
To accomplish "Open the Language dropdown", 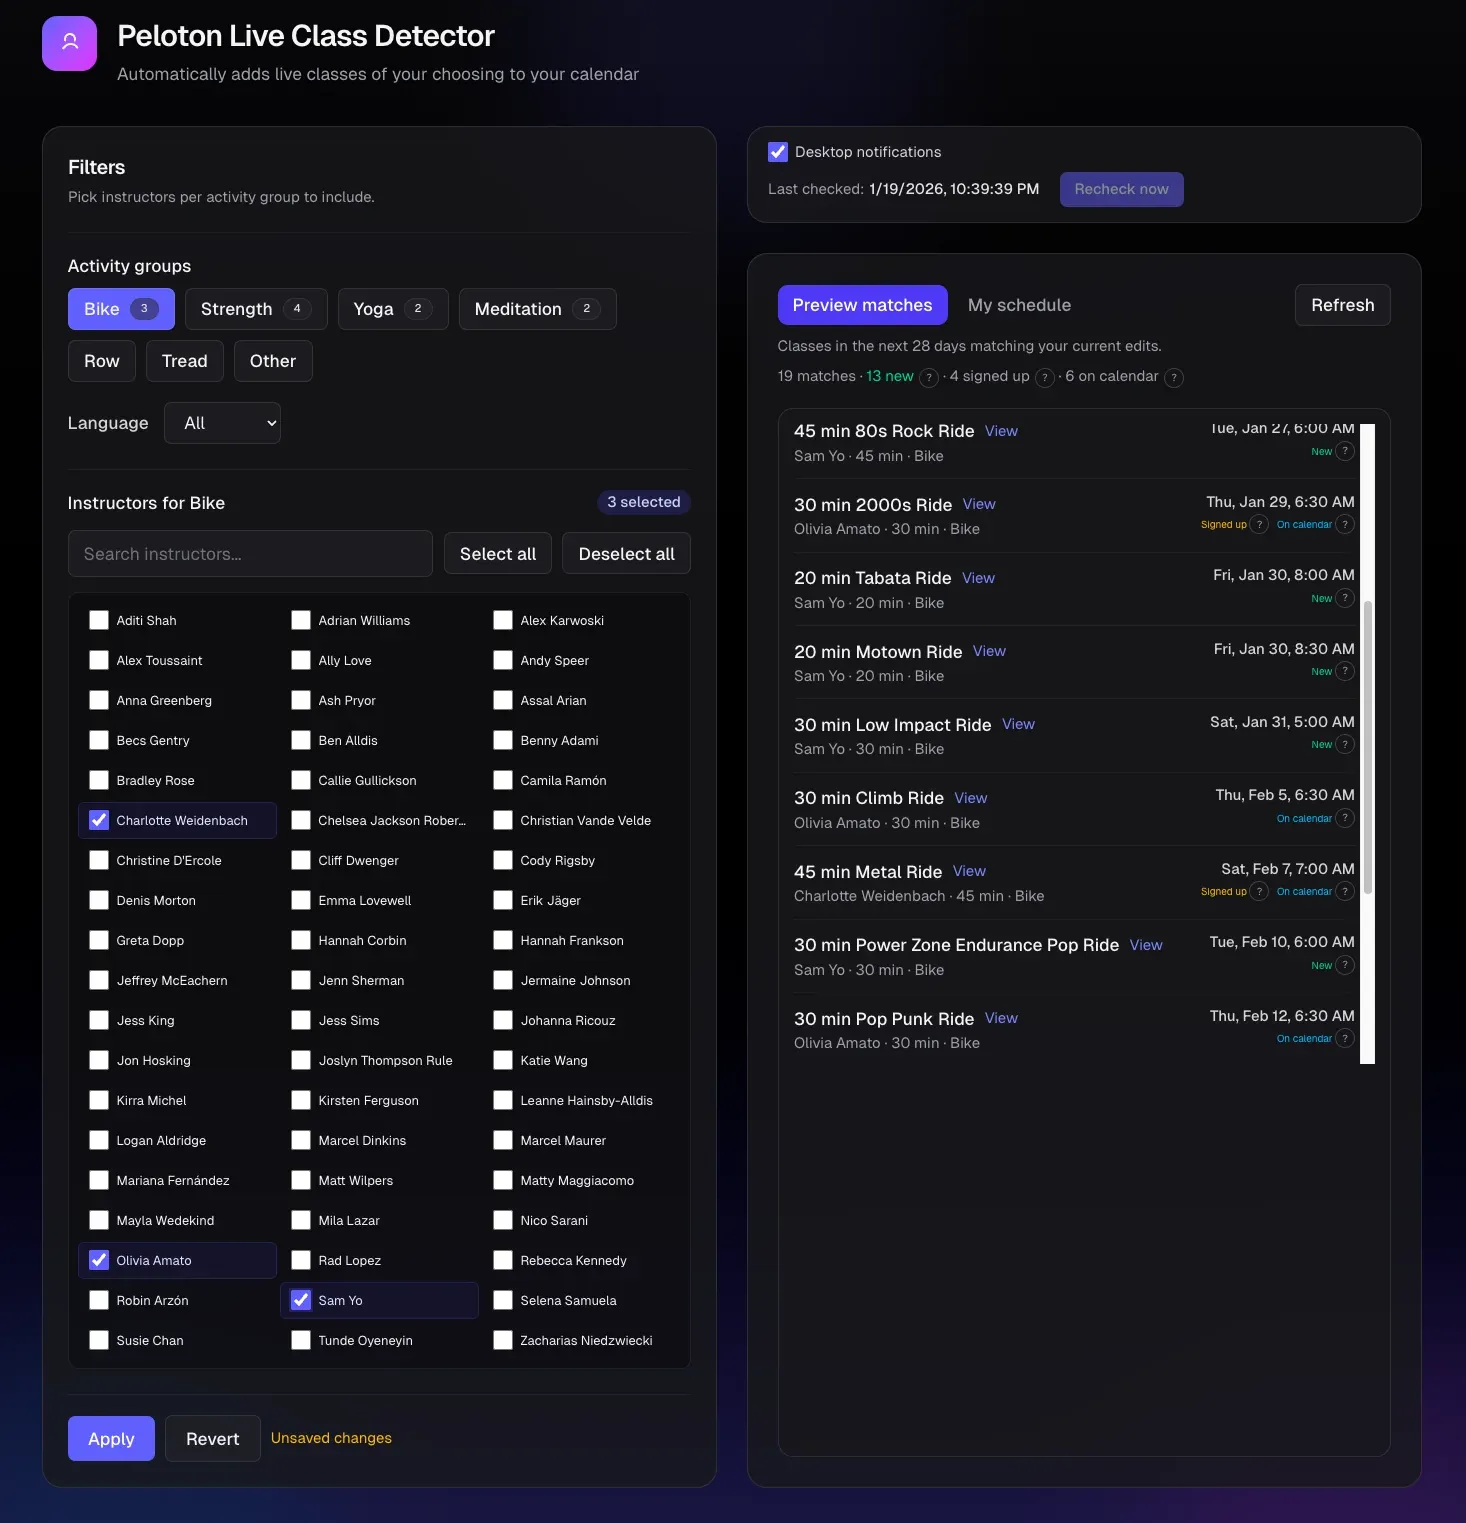I will [x=222, y=423].
